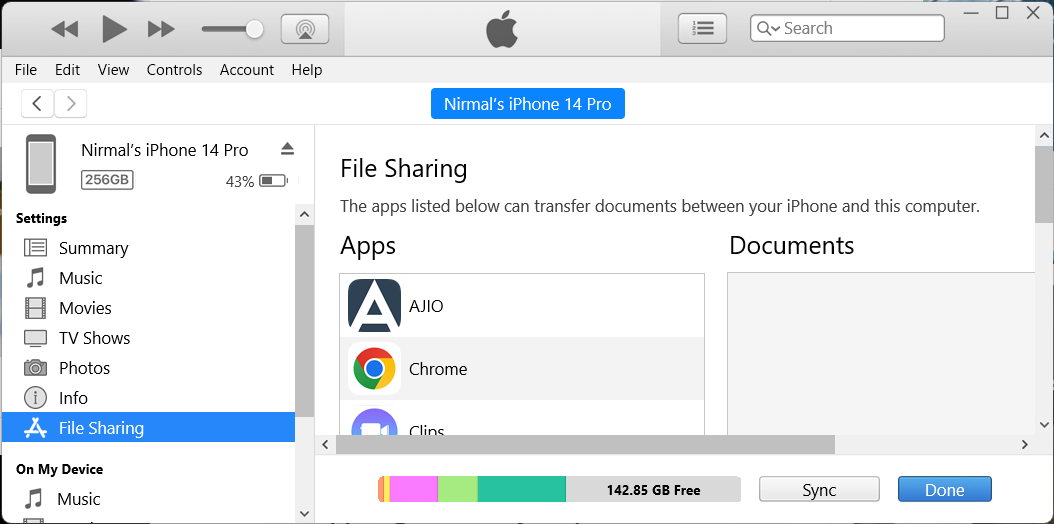Select Movies in sidebar

[x=148, y=308]
